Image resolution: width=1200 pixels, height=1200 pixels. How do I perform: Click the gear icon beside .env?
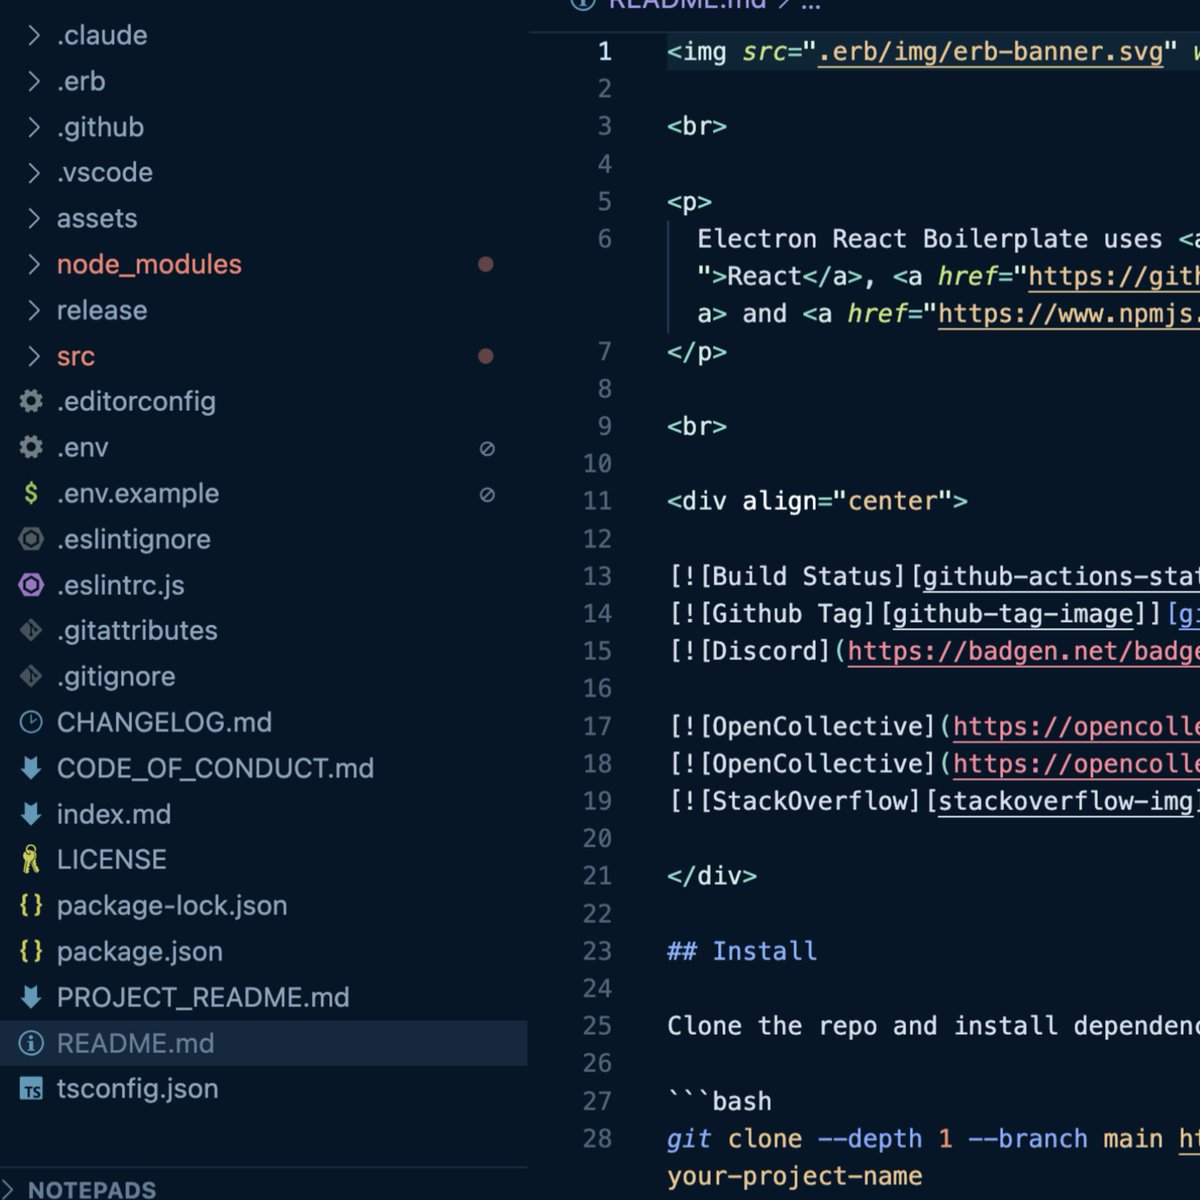click(x=32, y=448)
